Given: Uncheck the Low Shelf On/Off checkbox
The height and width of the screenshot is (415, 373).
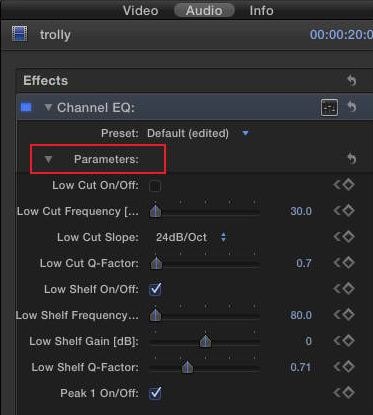Looking at the screenshot, I should pos(155,289).
